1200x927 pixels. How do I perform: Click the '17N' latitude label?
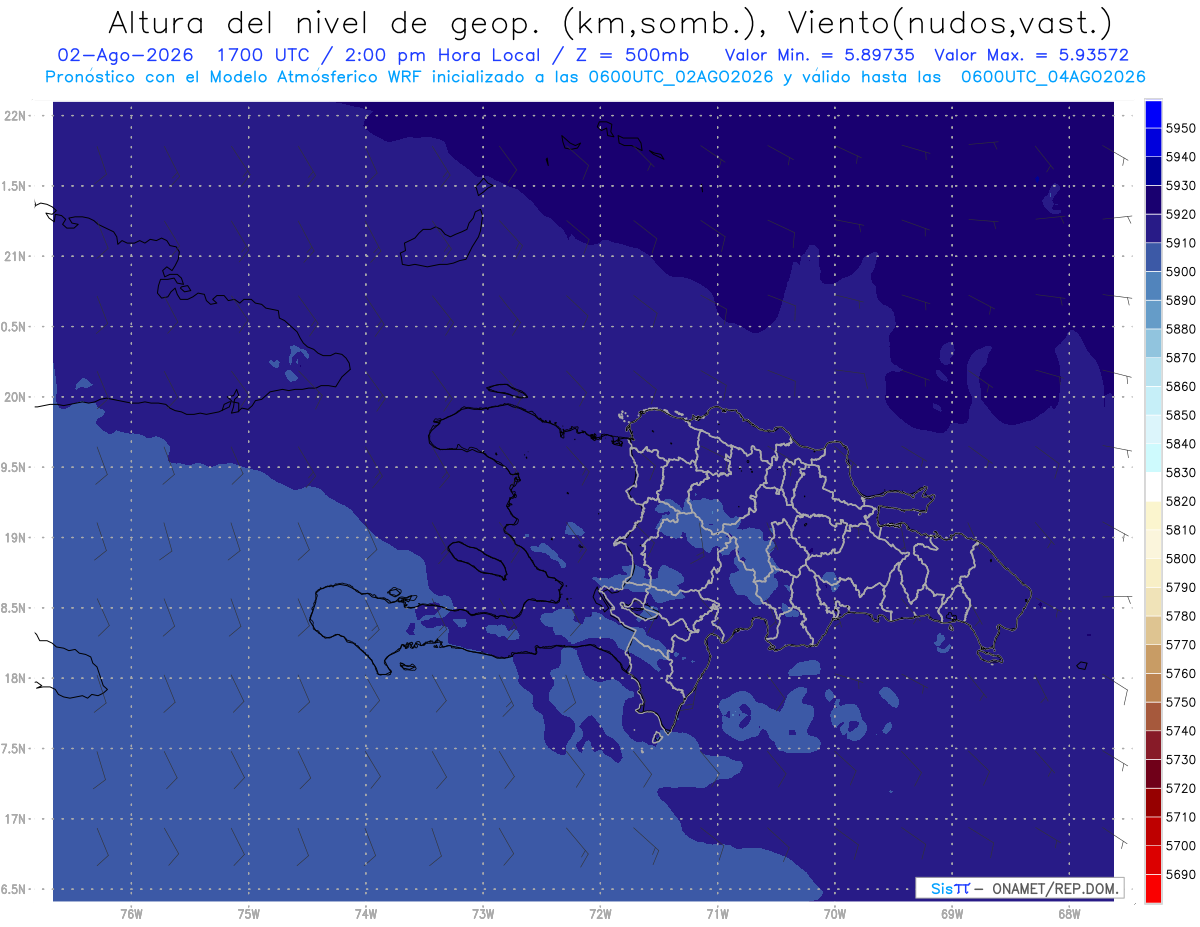[x=16, y=819]
